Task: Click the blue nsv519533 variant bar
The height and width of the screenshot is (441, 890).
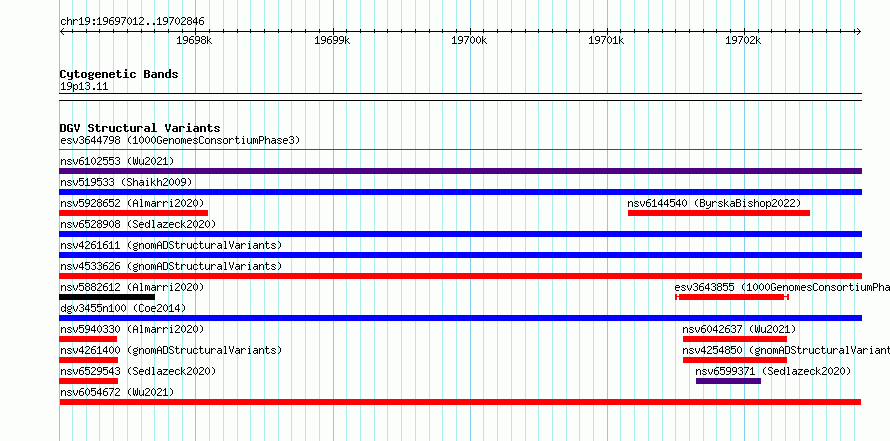Action: (x=460, y=192)
